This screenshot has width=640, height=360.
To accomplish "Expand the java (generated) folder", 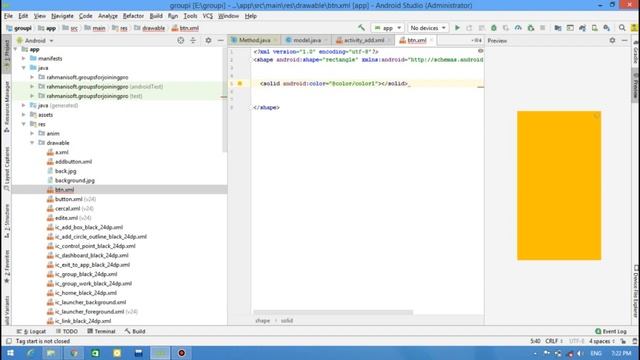I will coord(24,105).
